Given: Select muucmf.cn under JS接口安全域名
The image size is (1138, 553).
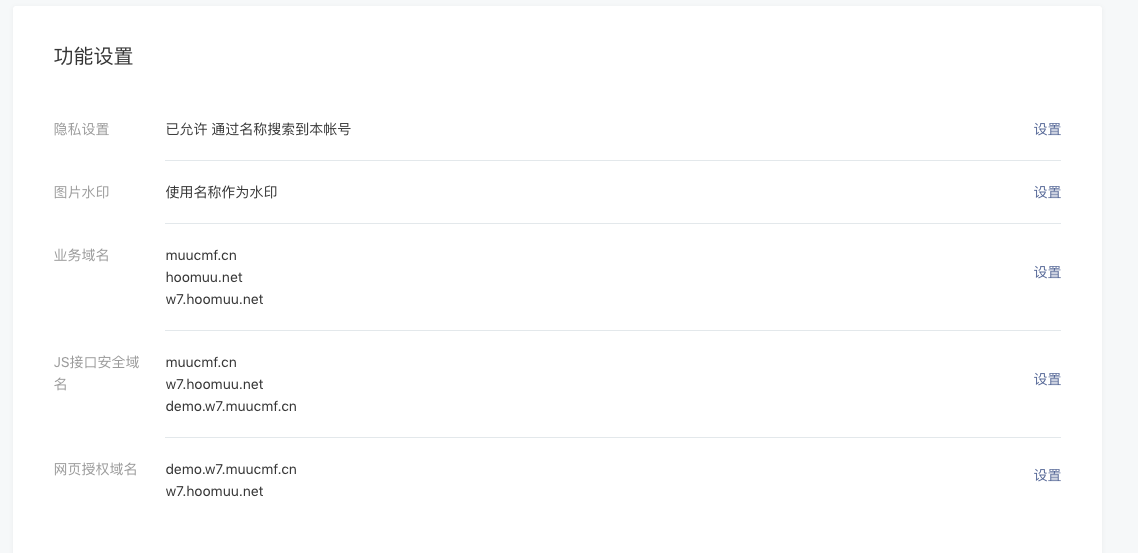Looking at the screenshot, I should pyautogui.click(x=201, y=362).
